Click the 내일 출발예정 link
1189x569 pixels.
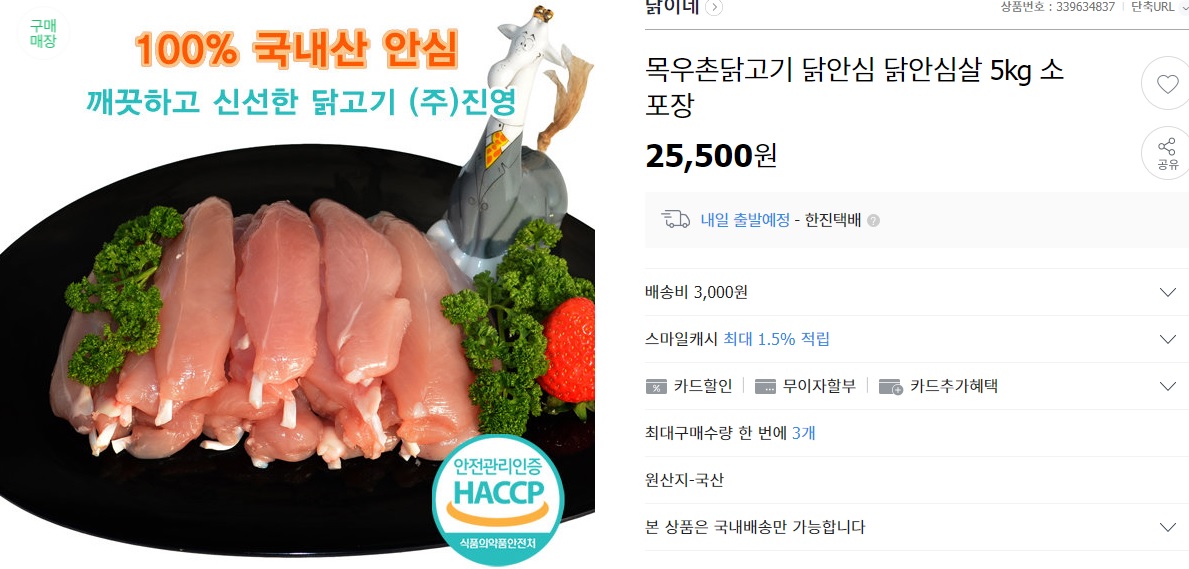point(745,222)
